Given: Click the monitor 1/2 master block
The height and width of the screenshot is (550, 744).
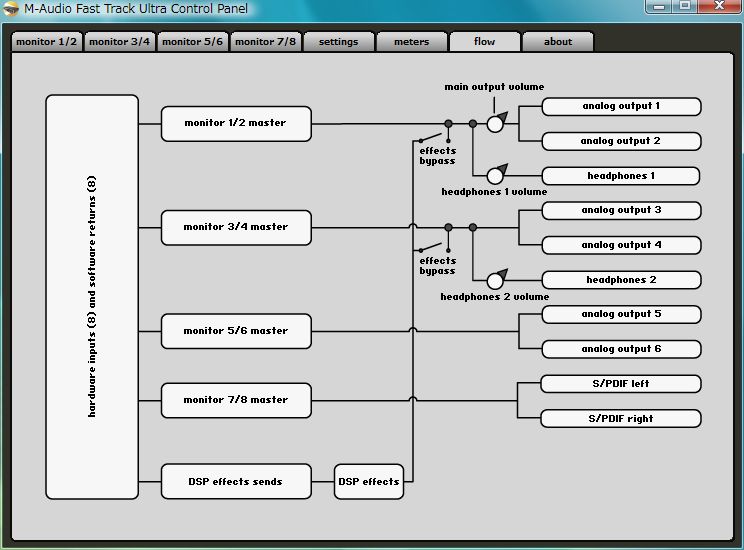Looking at the screenshot, I should (x=236, y=123).
